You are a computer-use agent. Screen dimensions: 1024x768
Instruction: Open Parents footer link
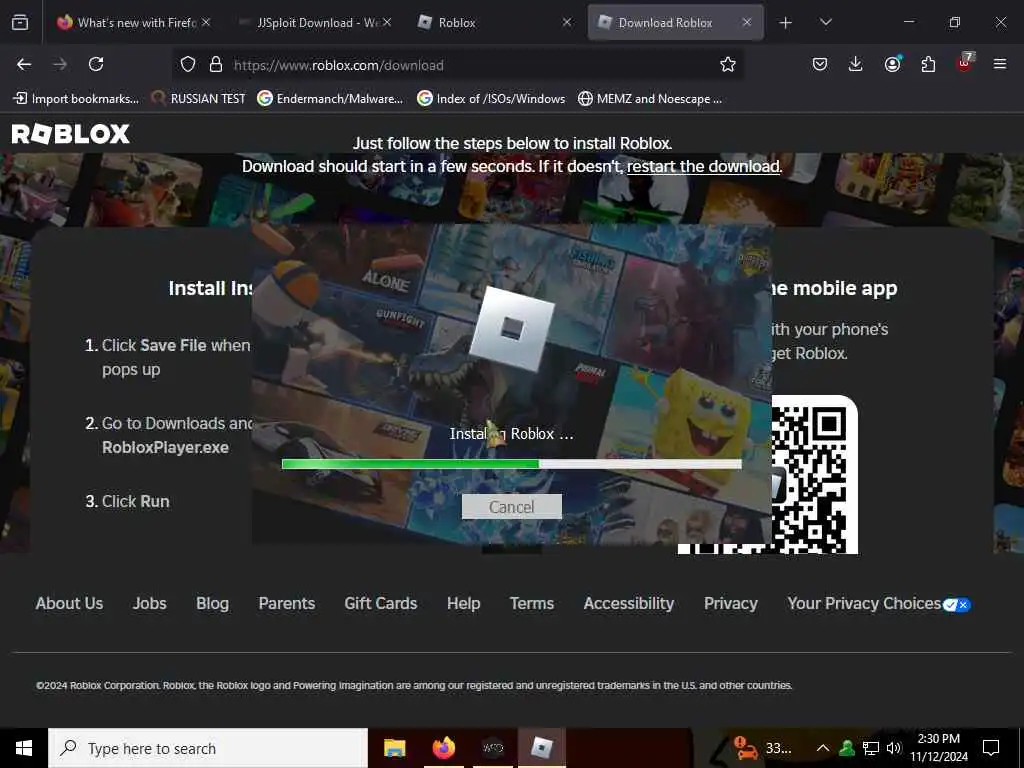tap(287, 603)
